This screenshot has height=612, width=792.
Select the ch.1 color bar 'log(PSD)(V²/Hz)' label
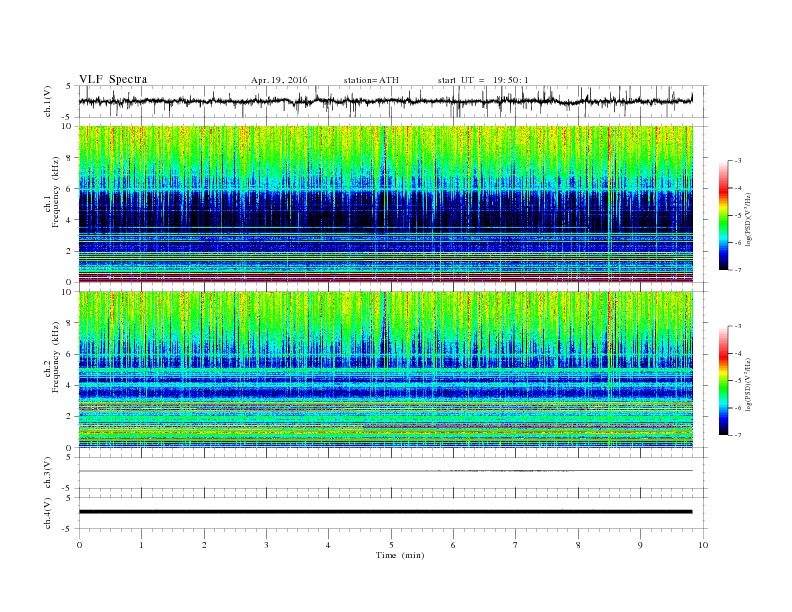pyautogui.click(x=748, y=220)
